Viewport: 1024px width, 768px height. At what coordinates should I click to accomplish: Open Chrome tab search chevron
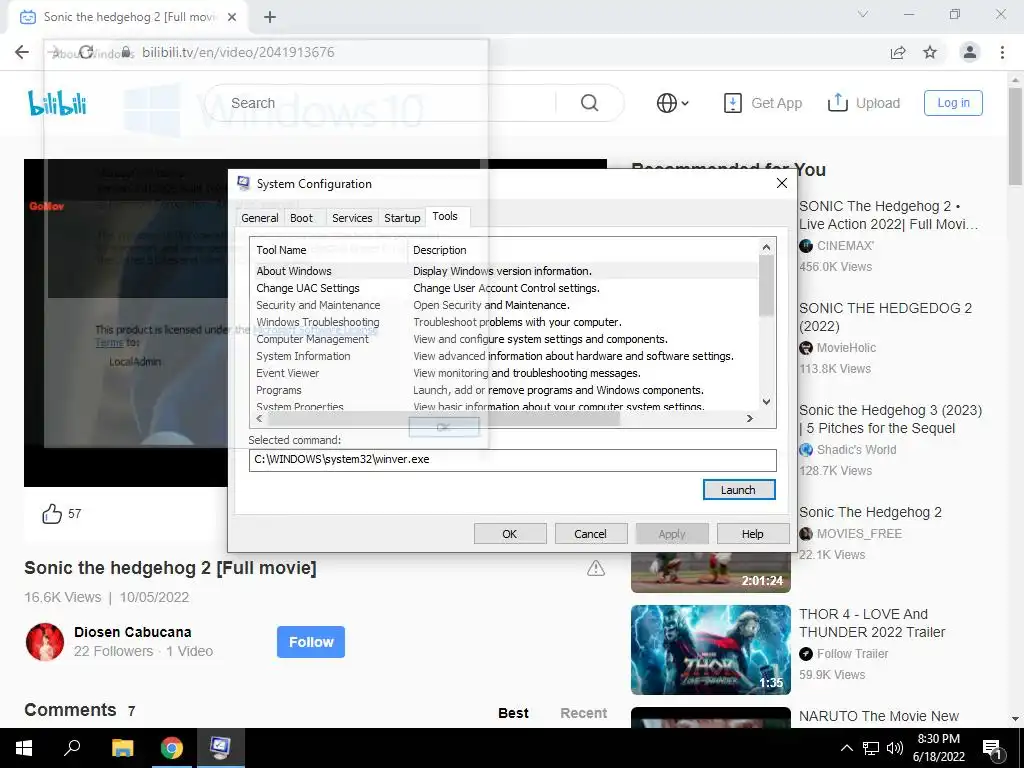[x=863, y=14]
